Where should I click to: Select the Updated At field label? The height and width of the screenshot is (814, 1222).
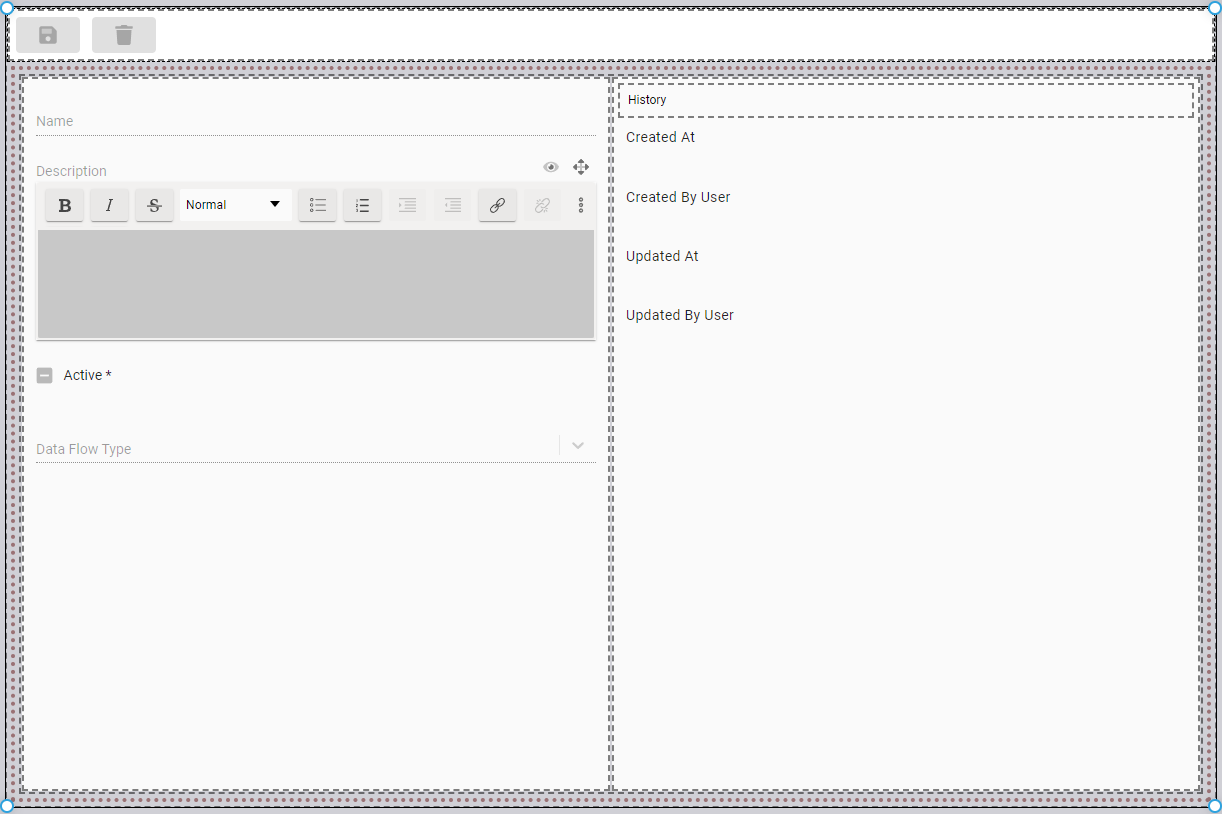pos(662,256)
